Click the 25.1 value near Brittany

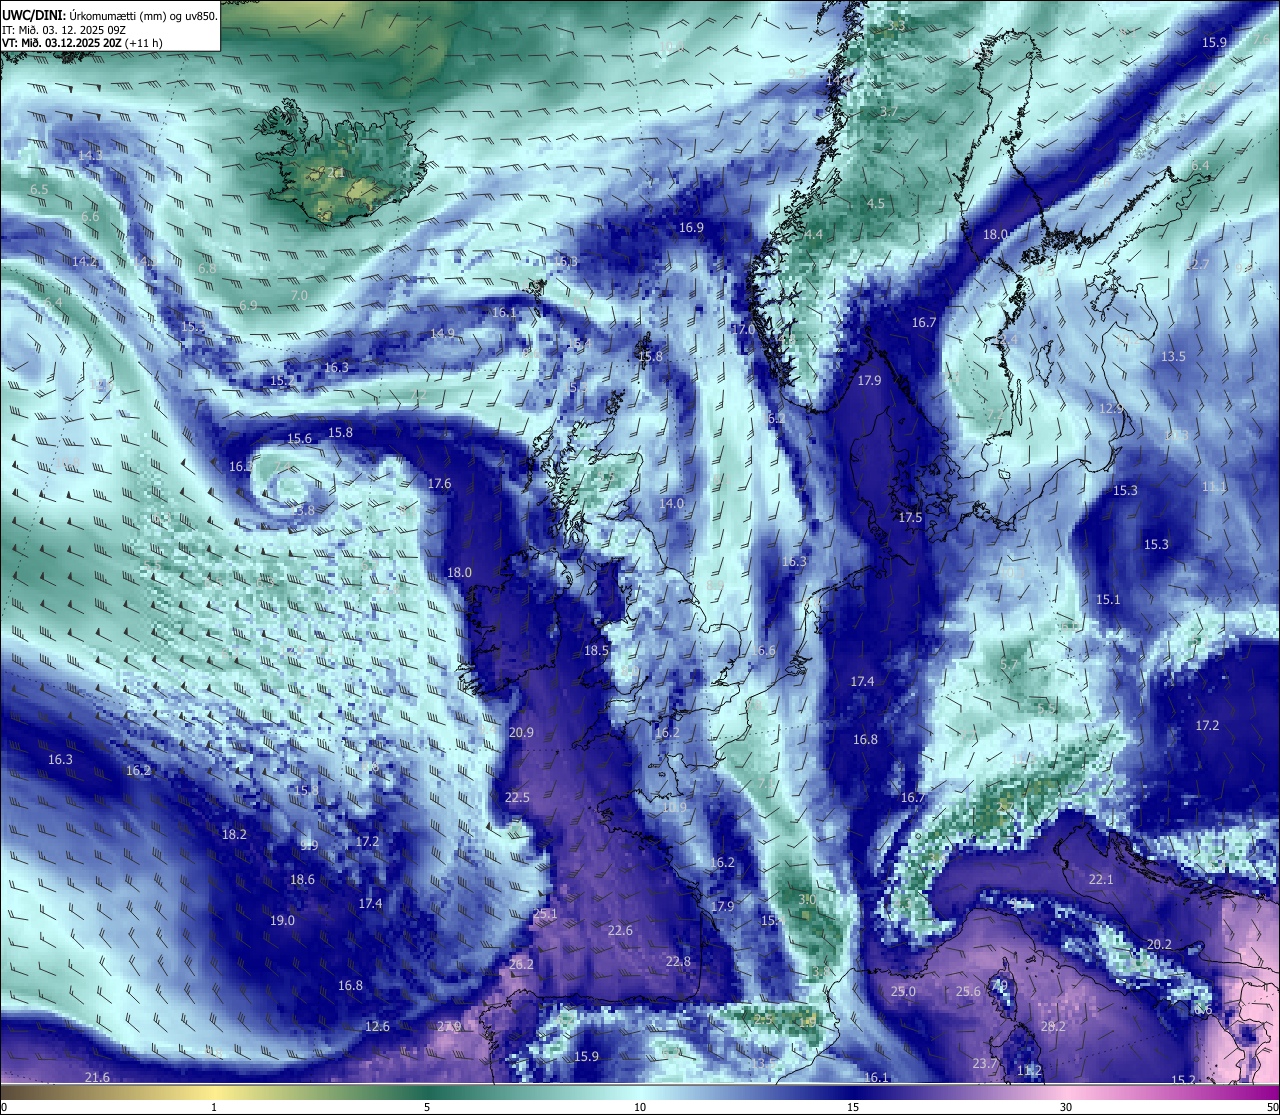(545, 913)
